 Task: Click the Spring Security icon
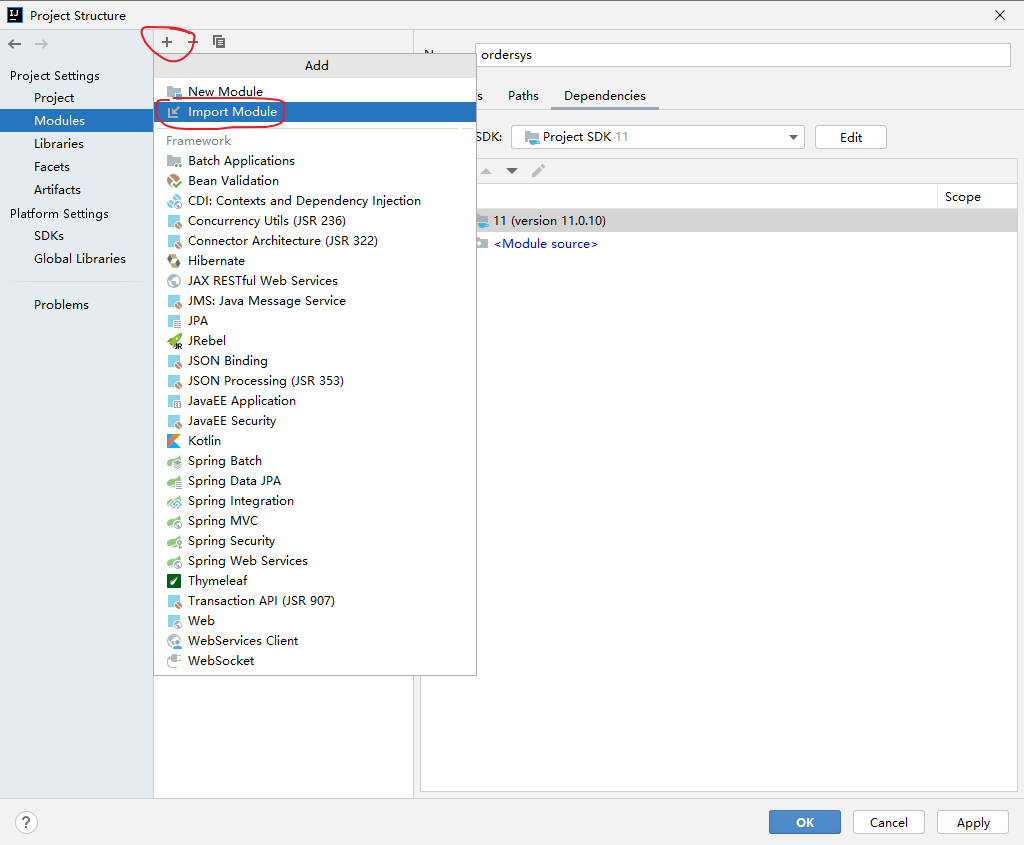click(174, 541)
